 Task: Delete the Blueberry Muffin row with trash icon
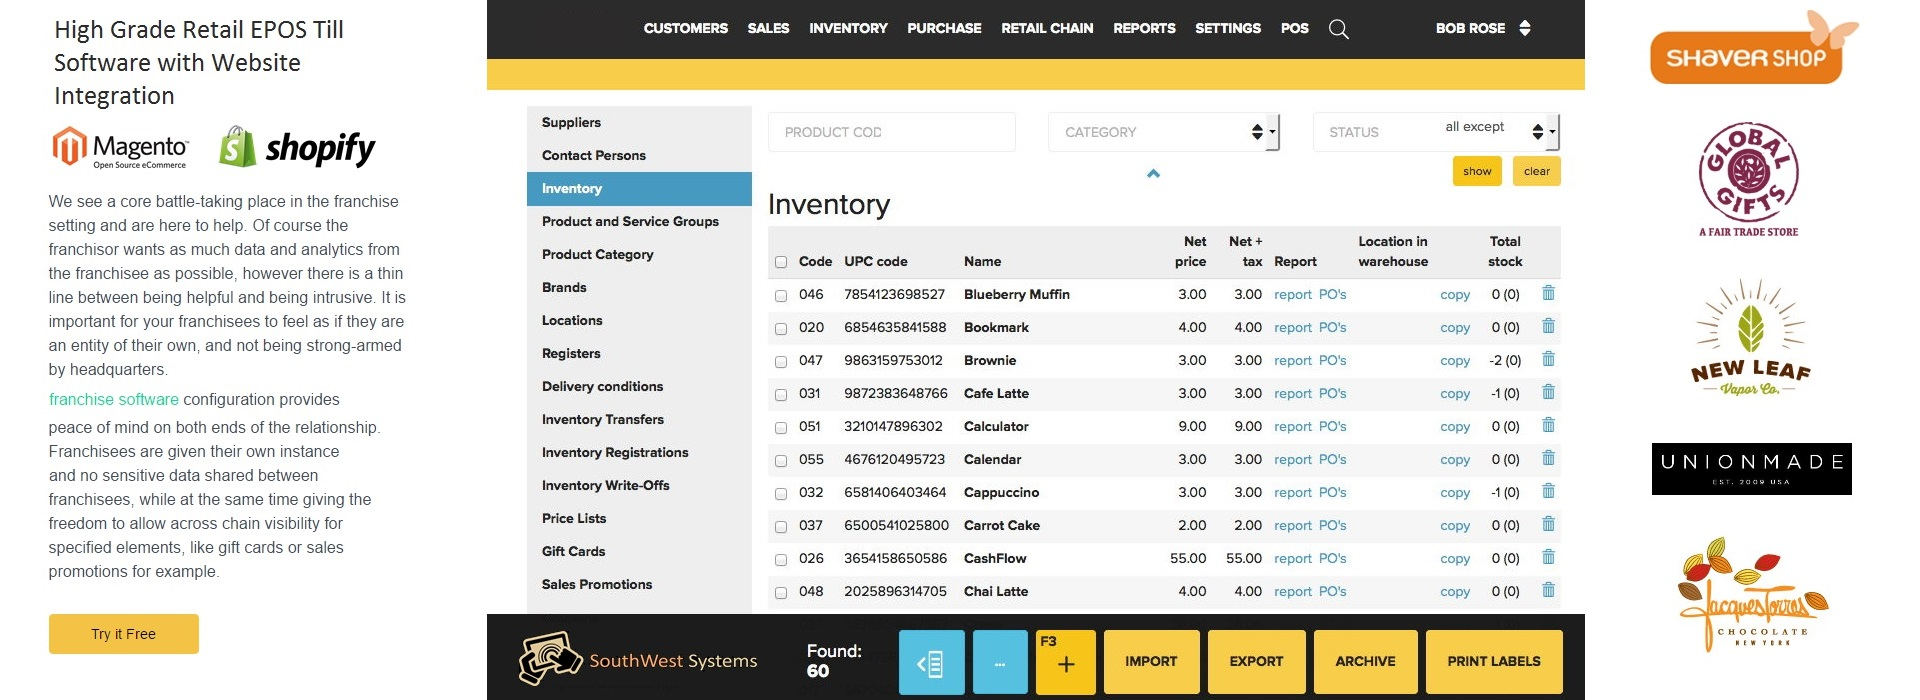(1548, 293)
